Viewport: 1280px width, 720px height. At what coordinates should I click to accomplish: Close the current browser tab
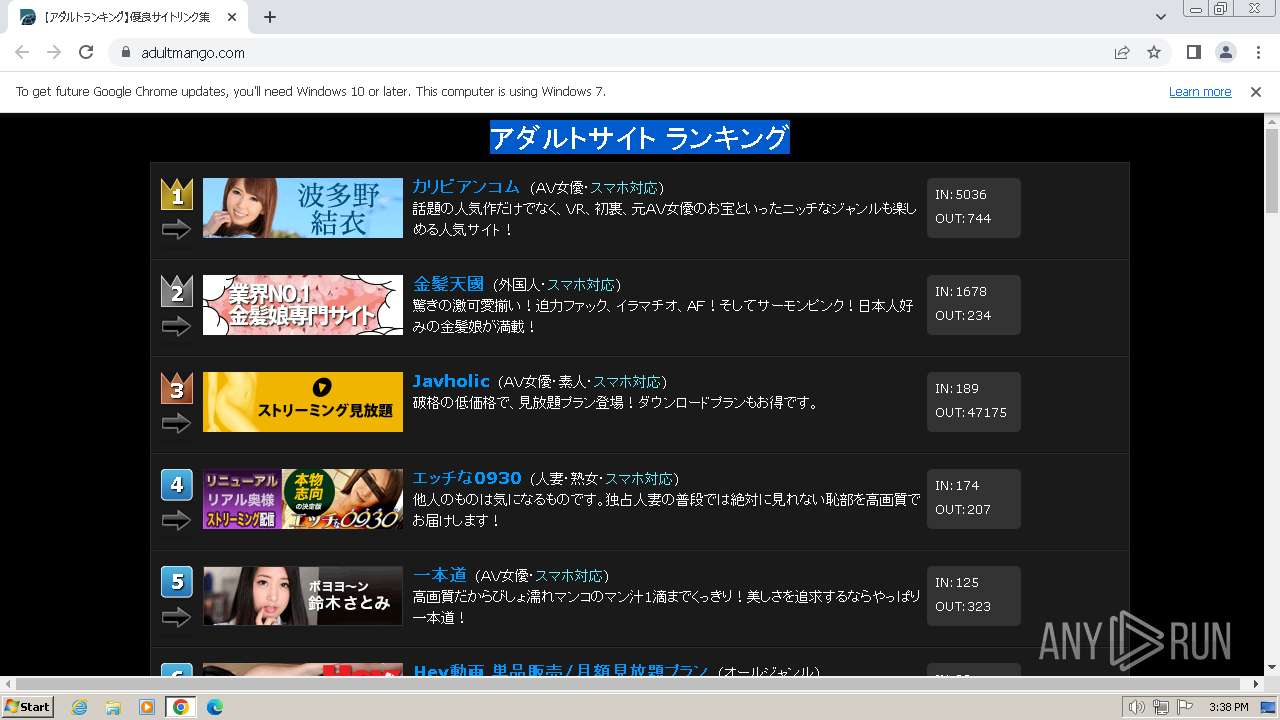233,17
